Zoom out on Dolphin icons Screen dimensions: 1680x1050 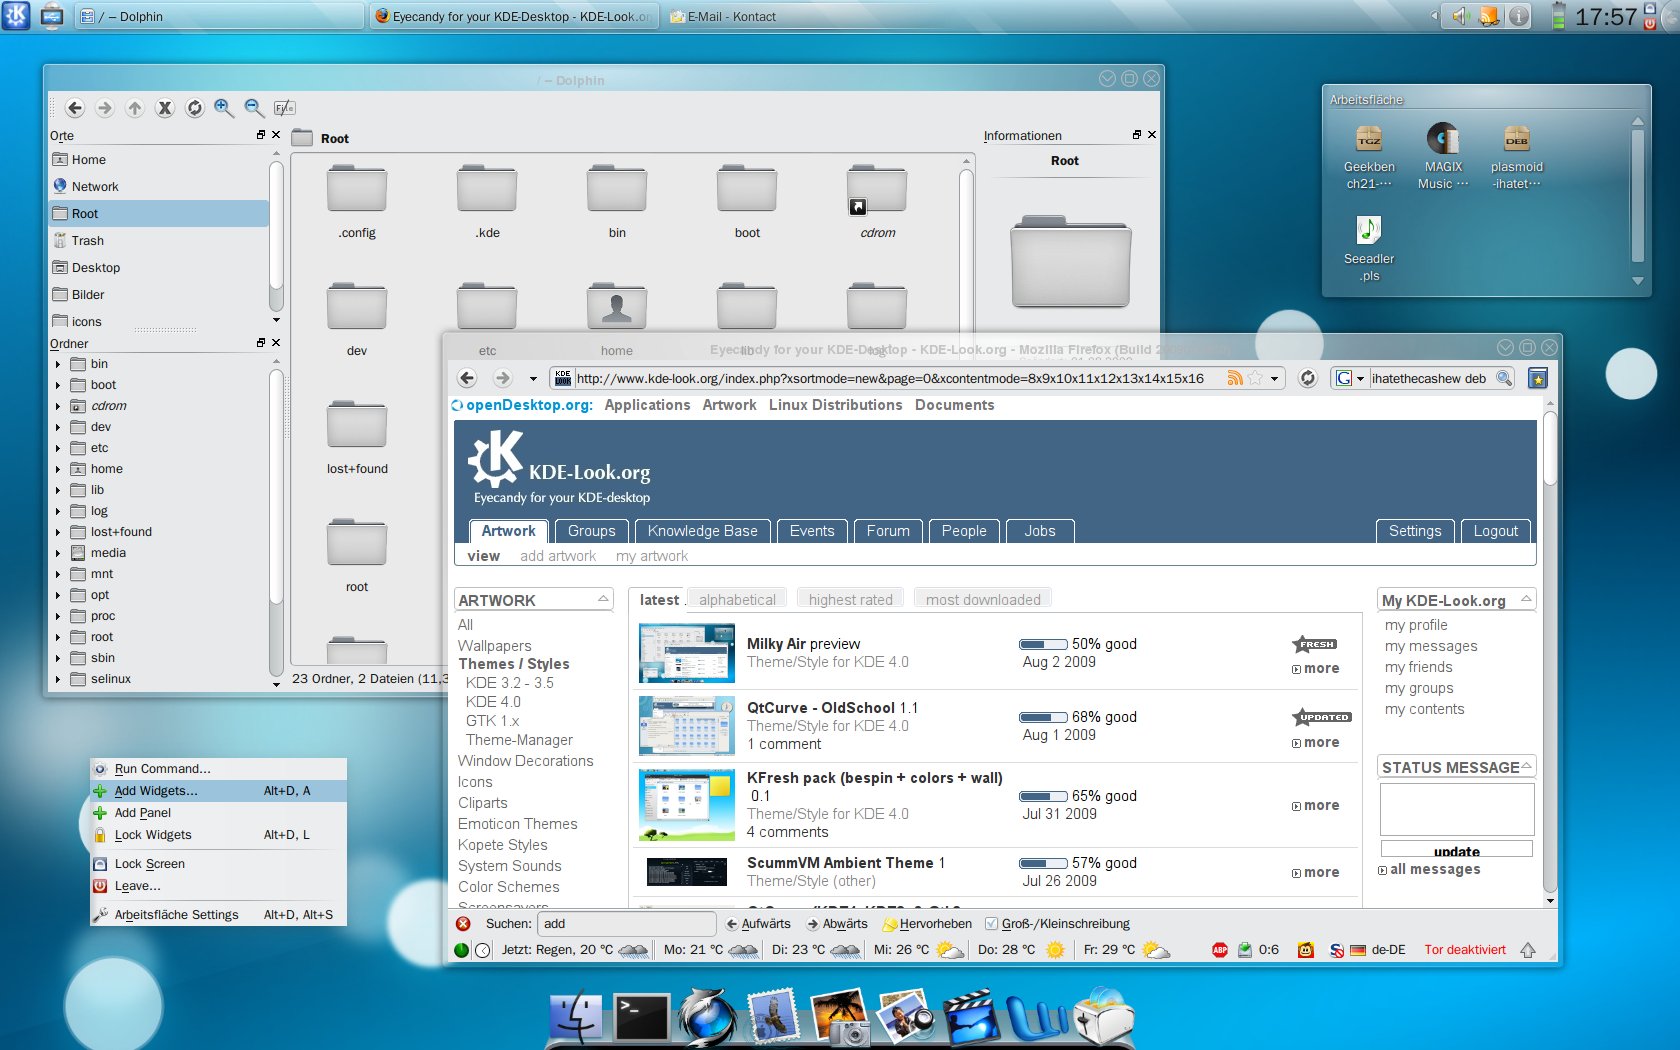click(254, 108)
